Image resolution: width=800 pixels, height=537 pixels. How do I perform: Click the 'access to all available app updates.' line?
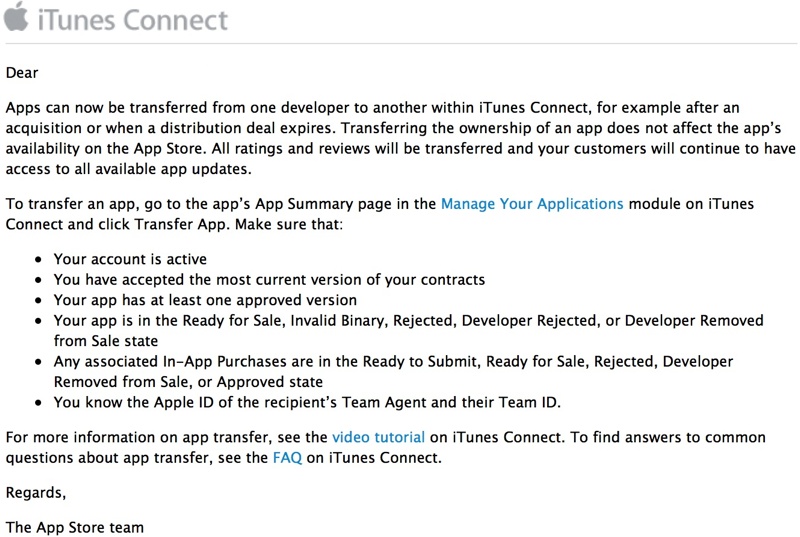coord(129,169)
